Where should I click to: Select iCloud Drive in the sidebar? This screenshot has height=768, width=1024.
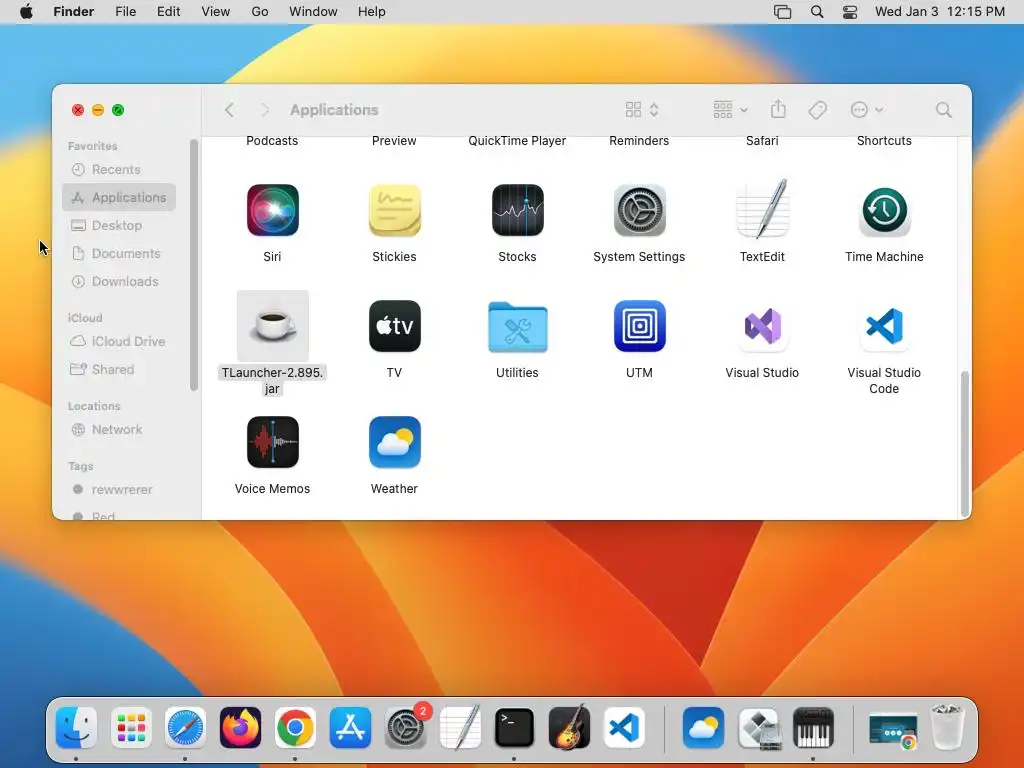click(x=119, y=341)
